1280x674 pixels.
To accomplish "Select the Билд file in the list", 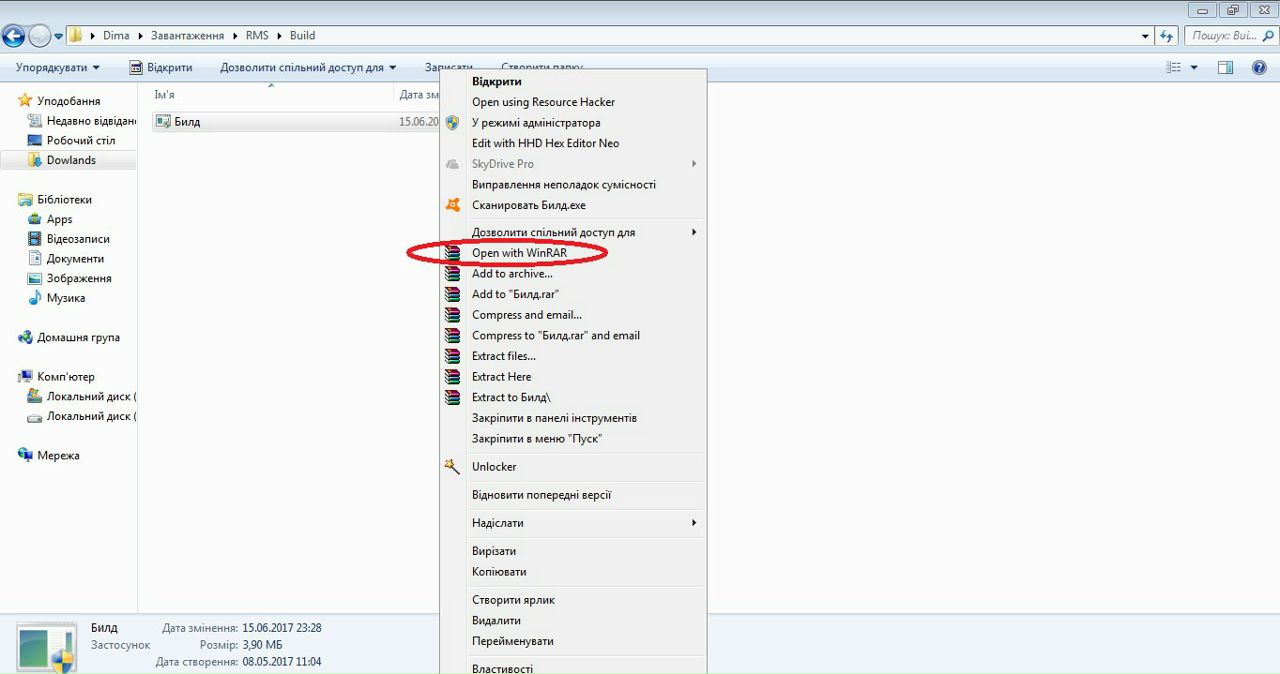I will (x=187, y=122).
